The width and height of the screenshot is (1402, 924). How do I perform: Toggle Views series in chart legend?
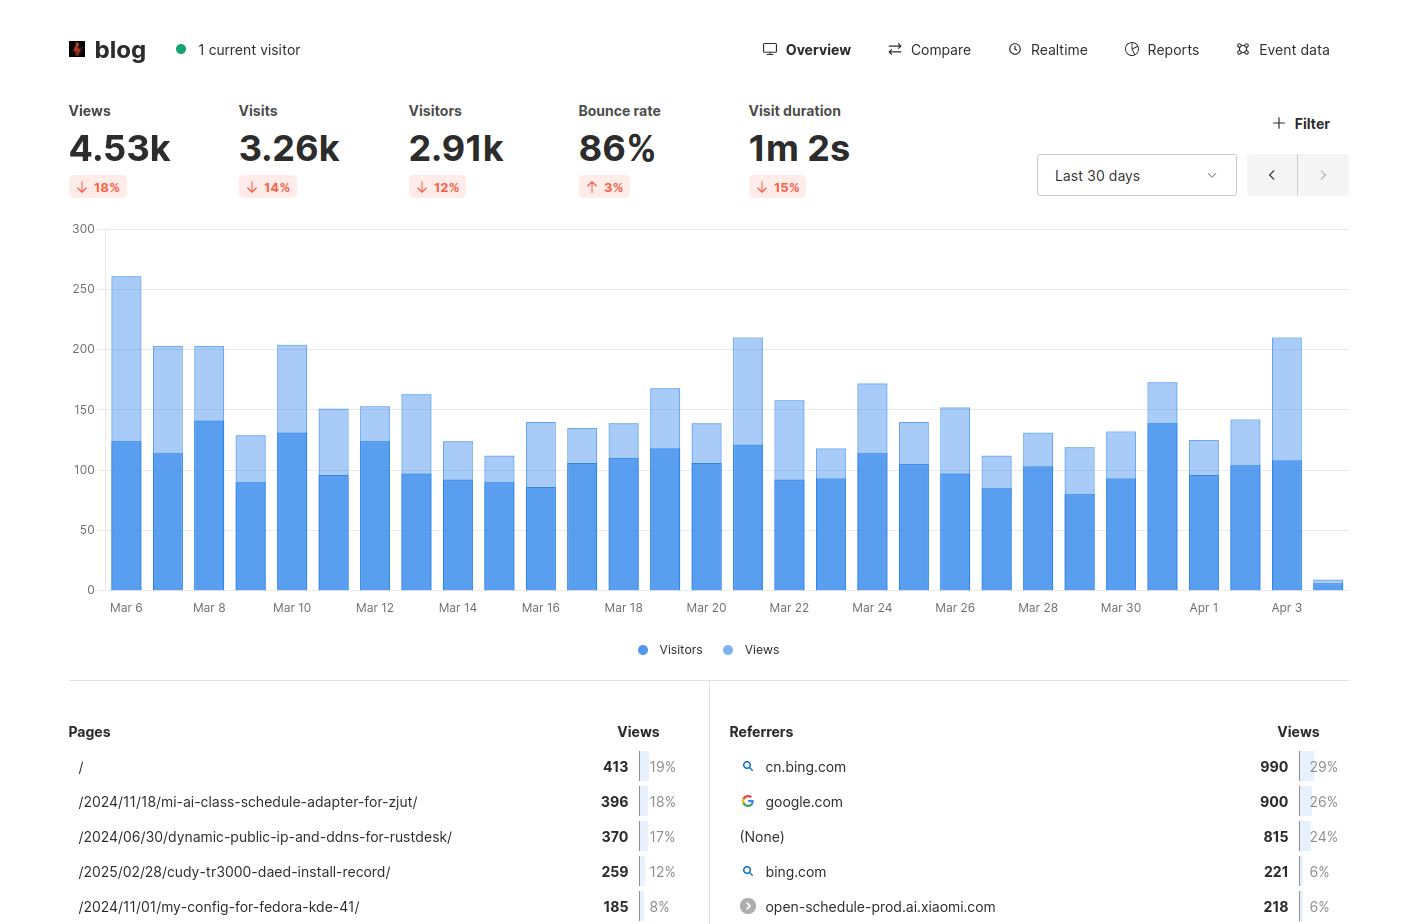coord(751,650)
